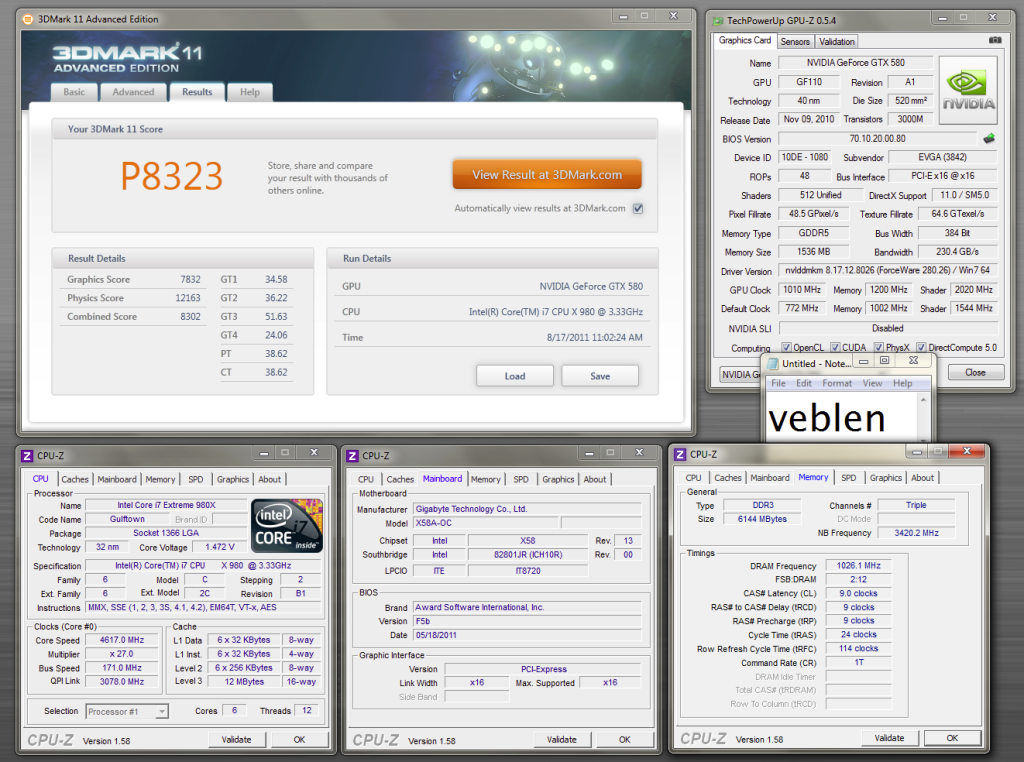Screen dimensions: 1024x762
Task: Click Validate in CPU-Z window showing memory Timings
Action: [889, 738]
